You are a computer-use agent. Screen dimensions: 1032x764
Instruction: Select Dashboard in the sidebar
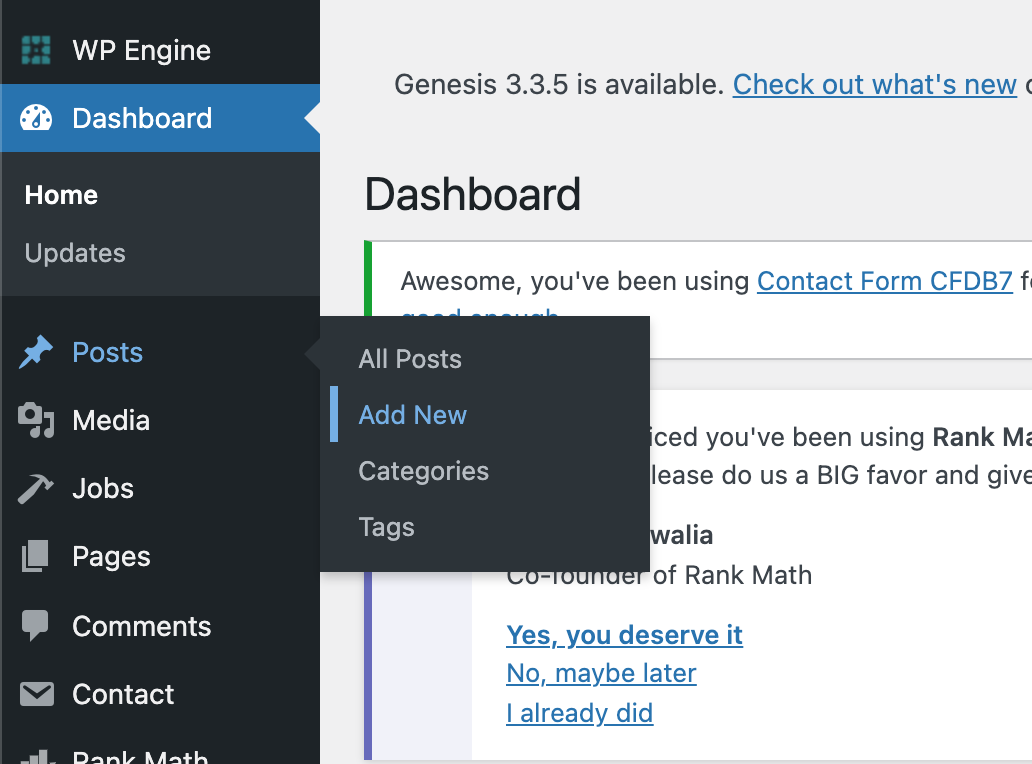pos(161,118)
